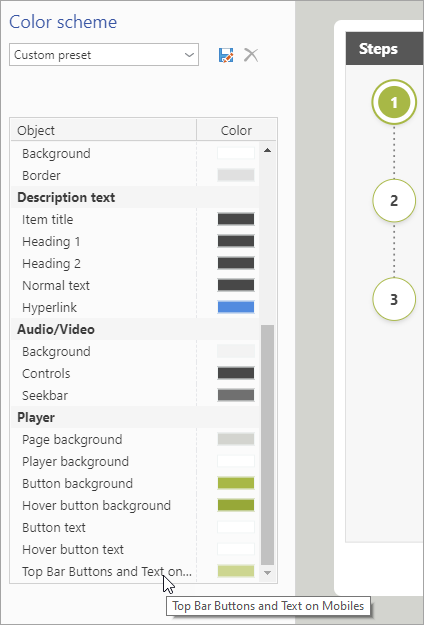Change the Button background color swatch
Image resolution: width=424 pixels, height=625 pixels.
[x=236, y=483]
